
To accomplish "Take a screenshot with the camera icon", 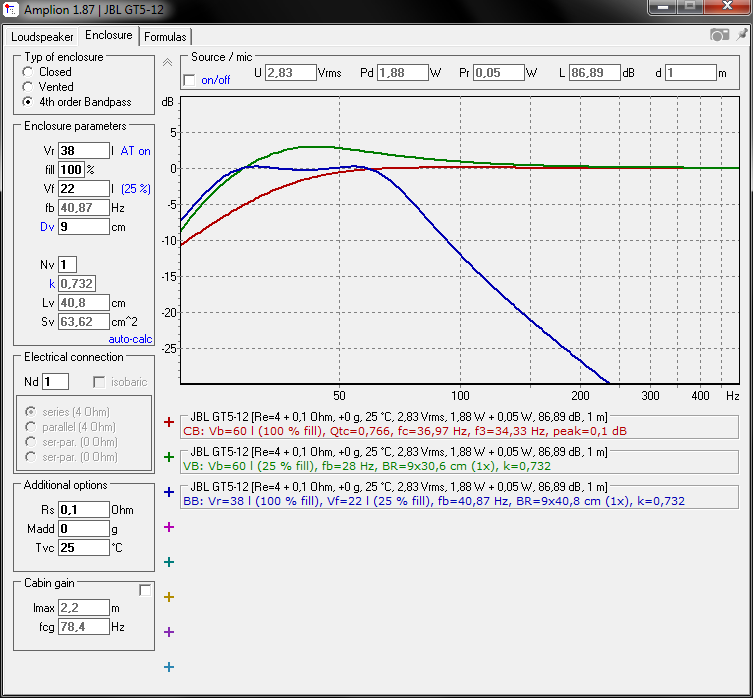I will 719,35.
